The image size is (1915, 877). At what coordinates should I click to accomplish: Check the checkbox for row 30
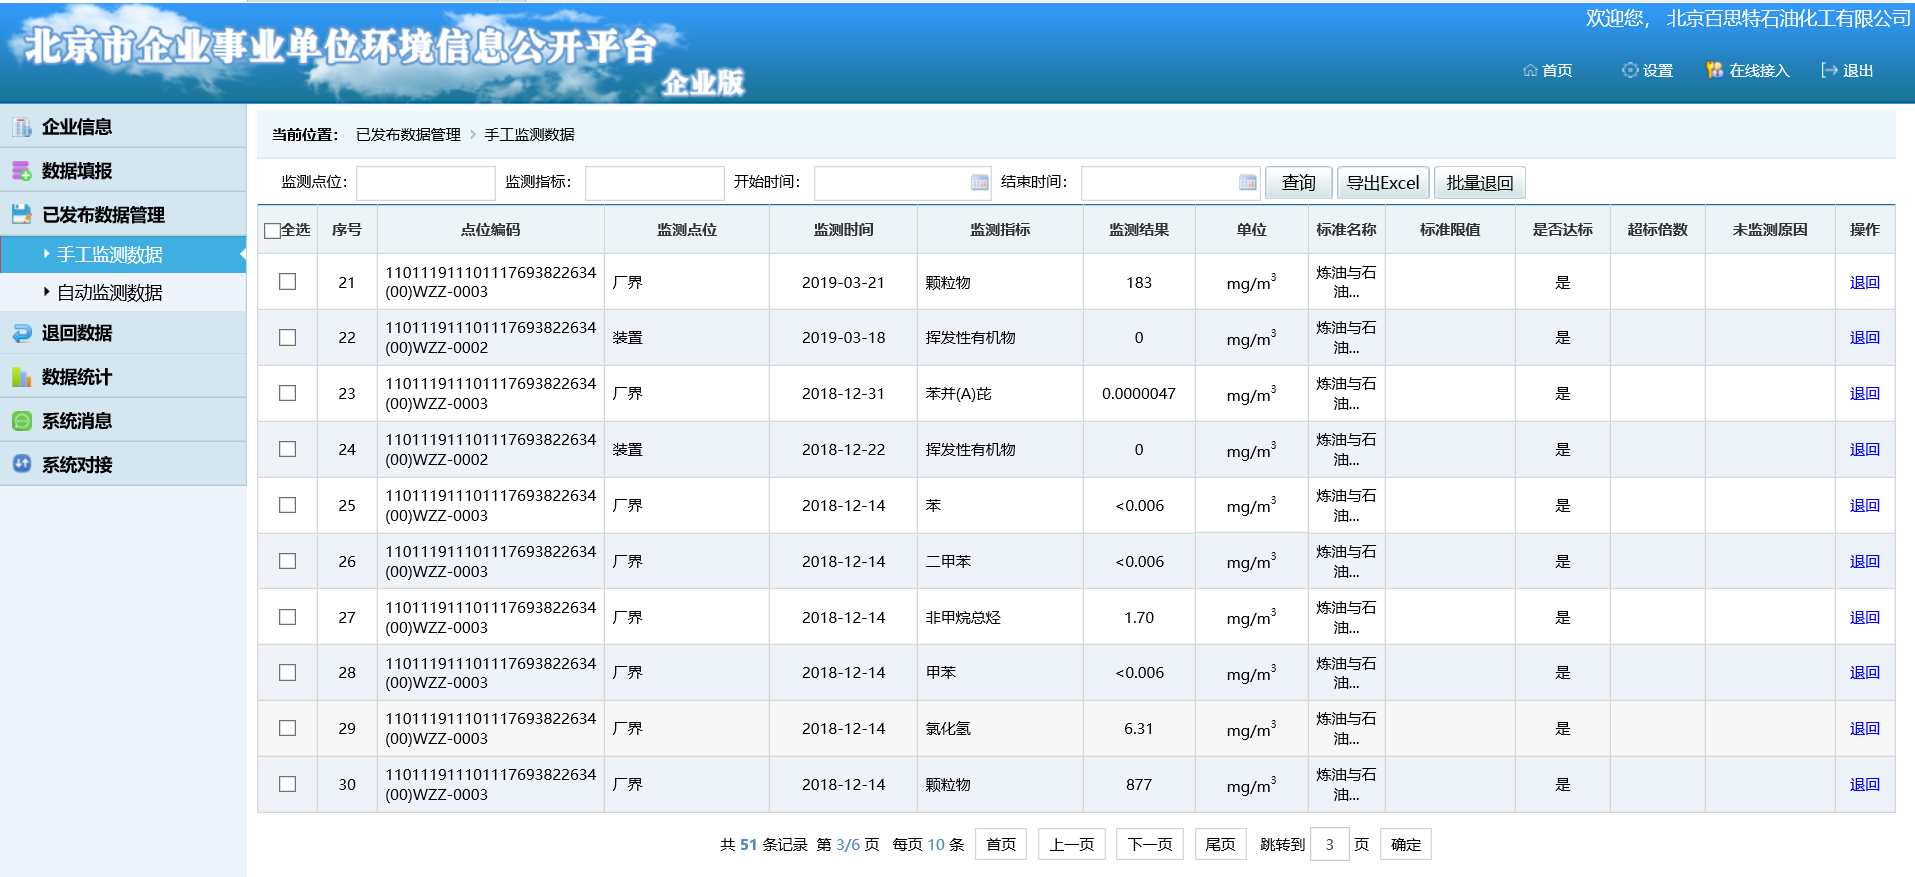[287, 784]
